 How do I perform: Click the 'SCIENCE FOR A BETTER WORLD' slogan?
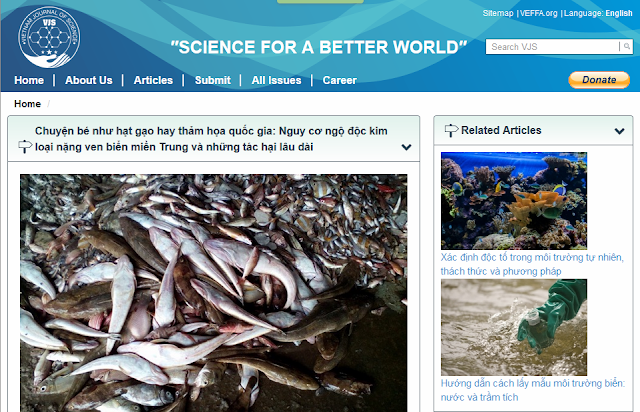(x=319, y=47)
